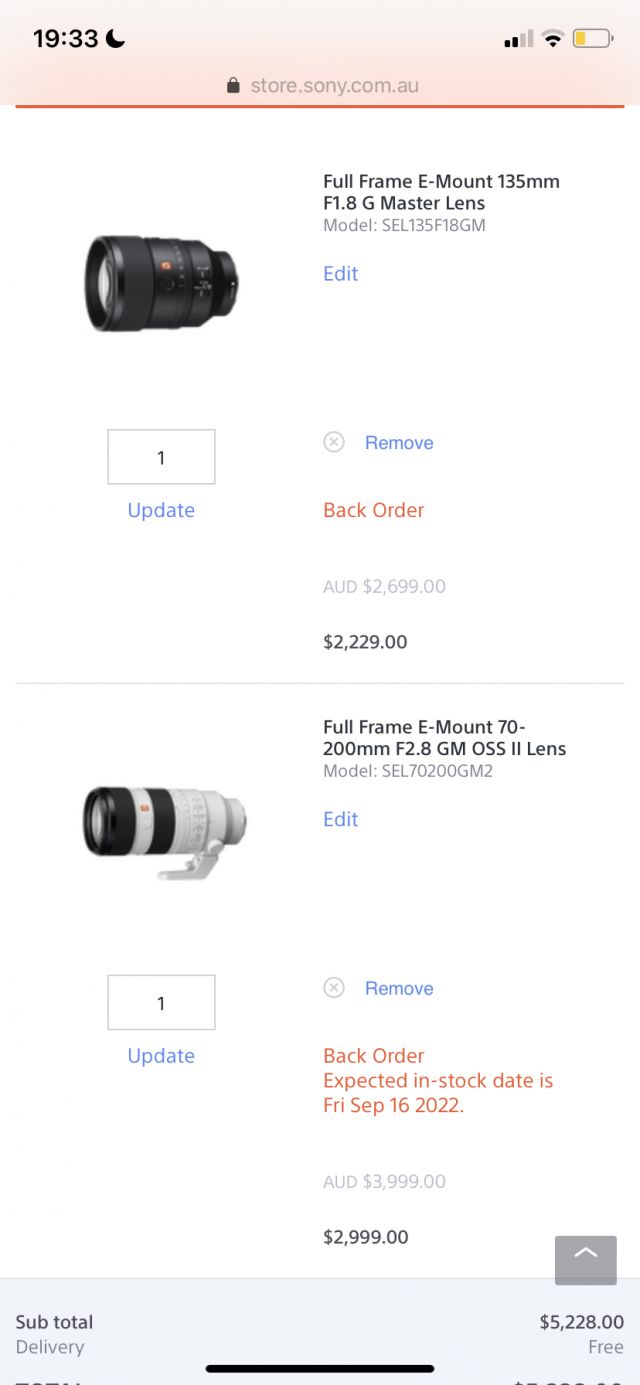Click Update under the 135mm lens quantity
This screenshot has width=640, height=1385.
(161, 510)
